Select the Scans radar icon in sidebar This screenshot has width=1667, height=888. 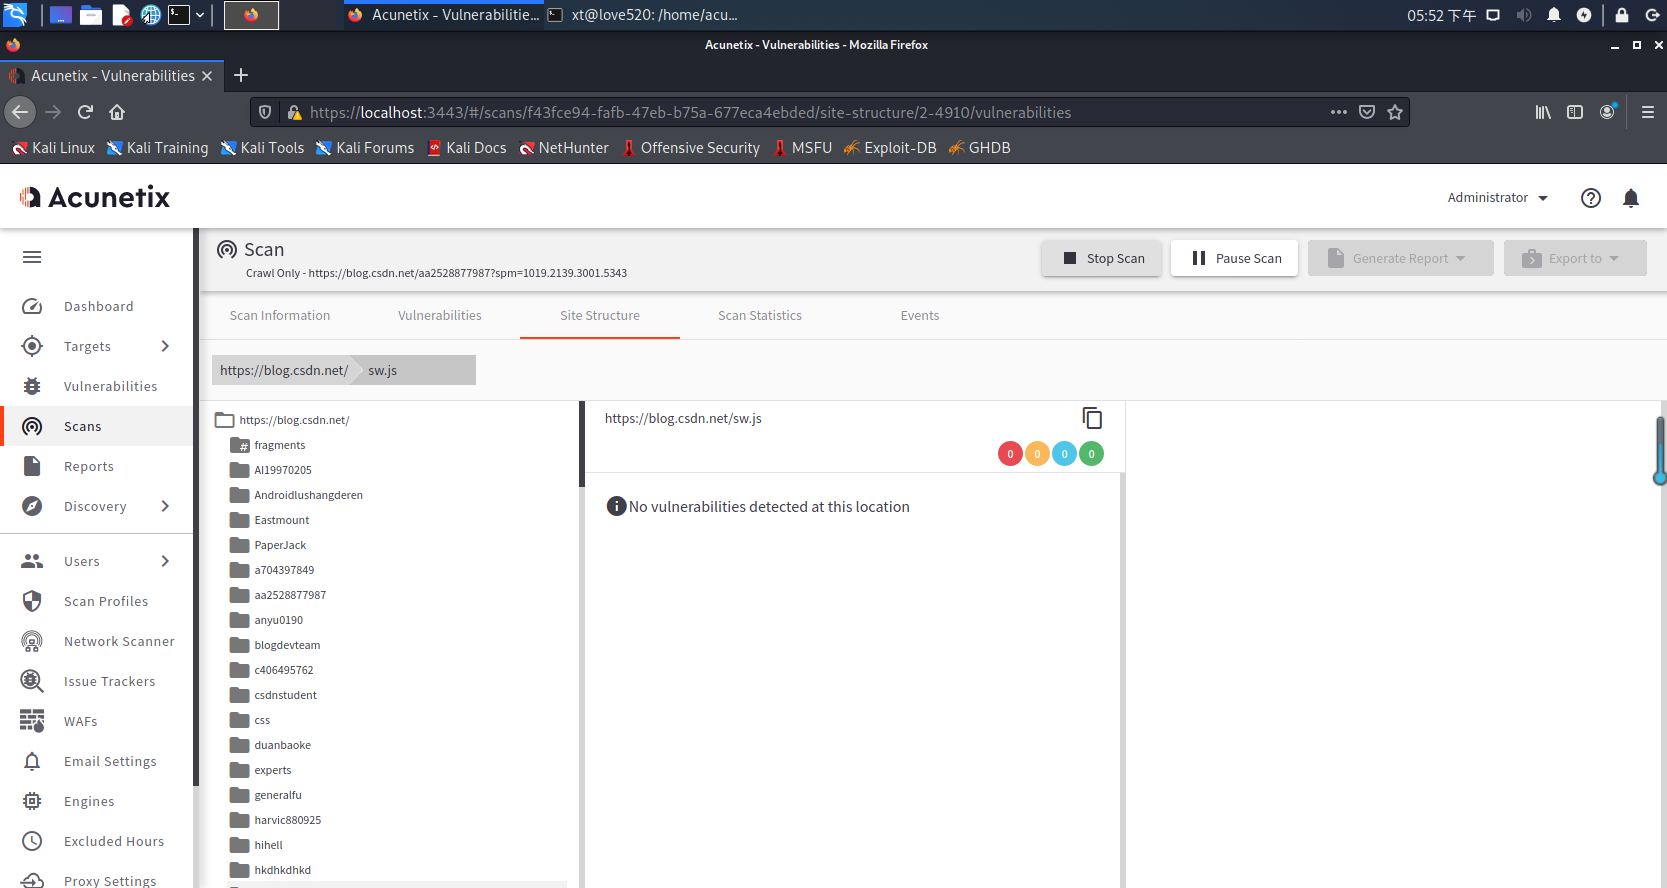tap(32, 426)
